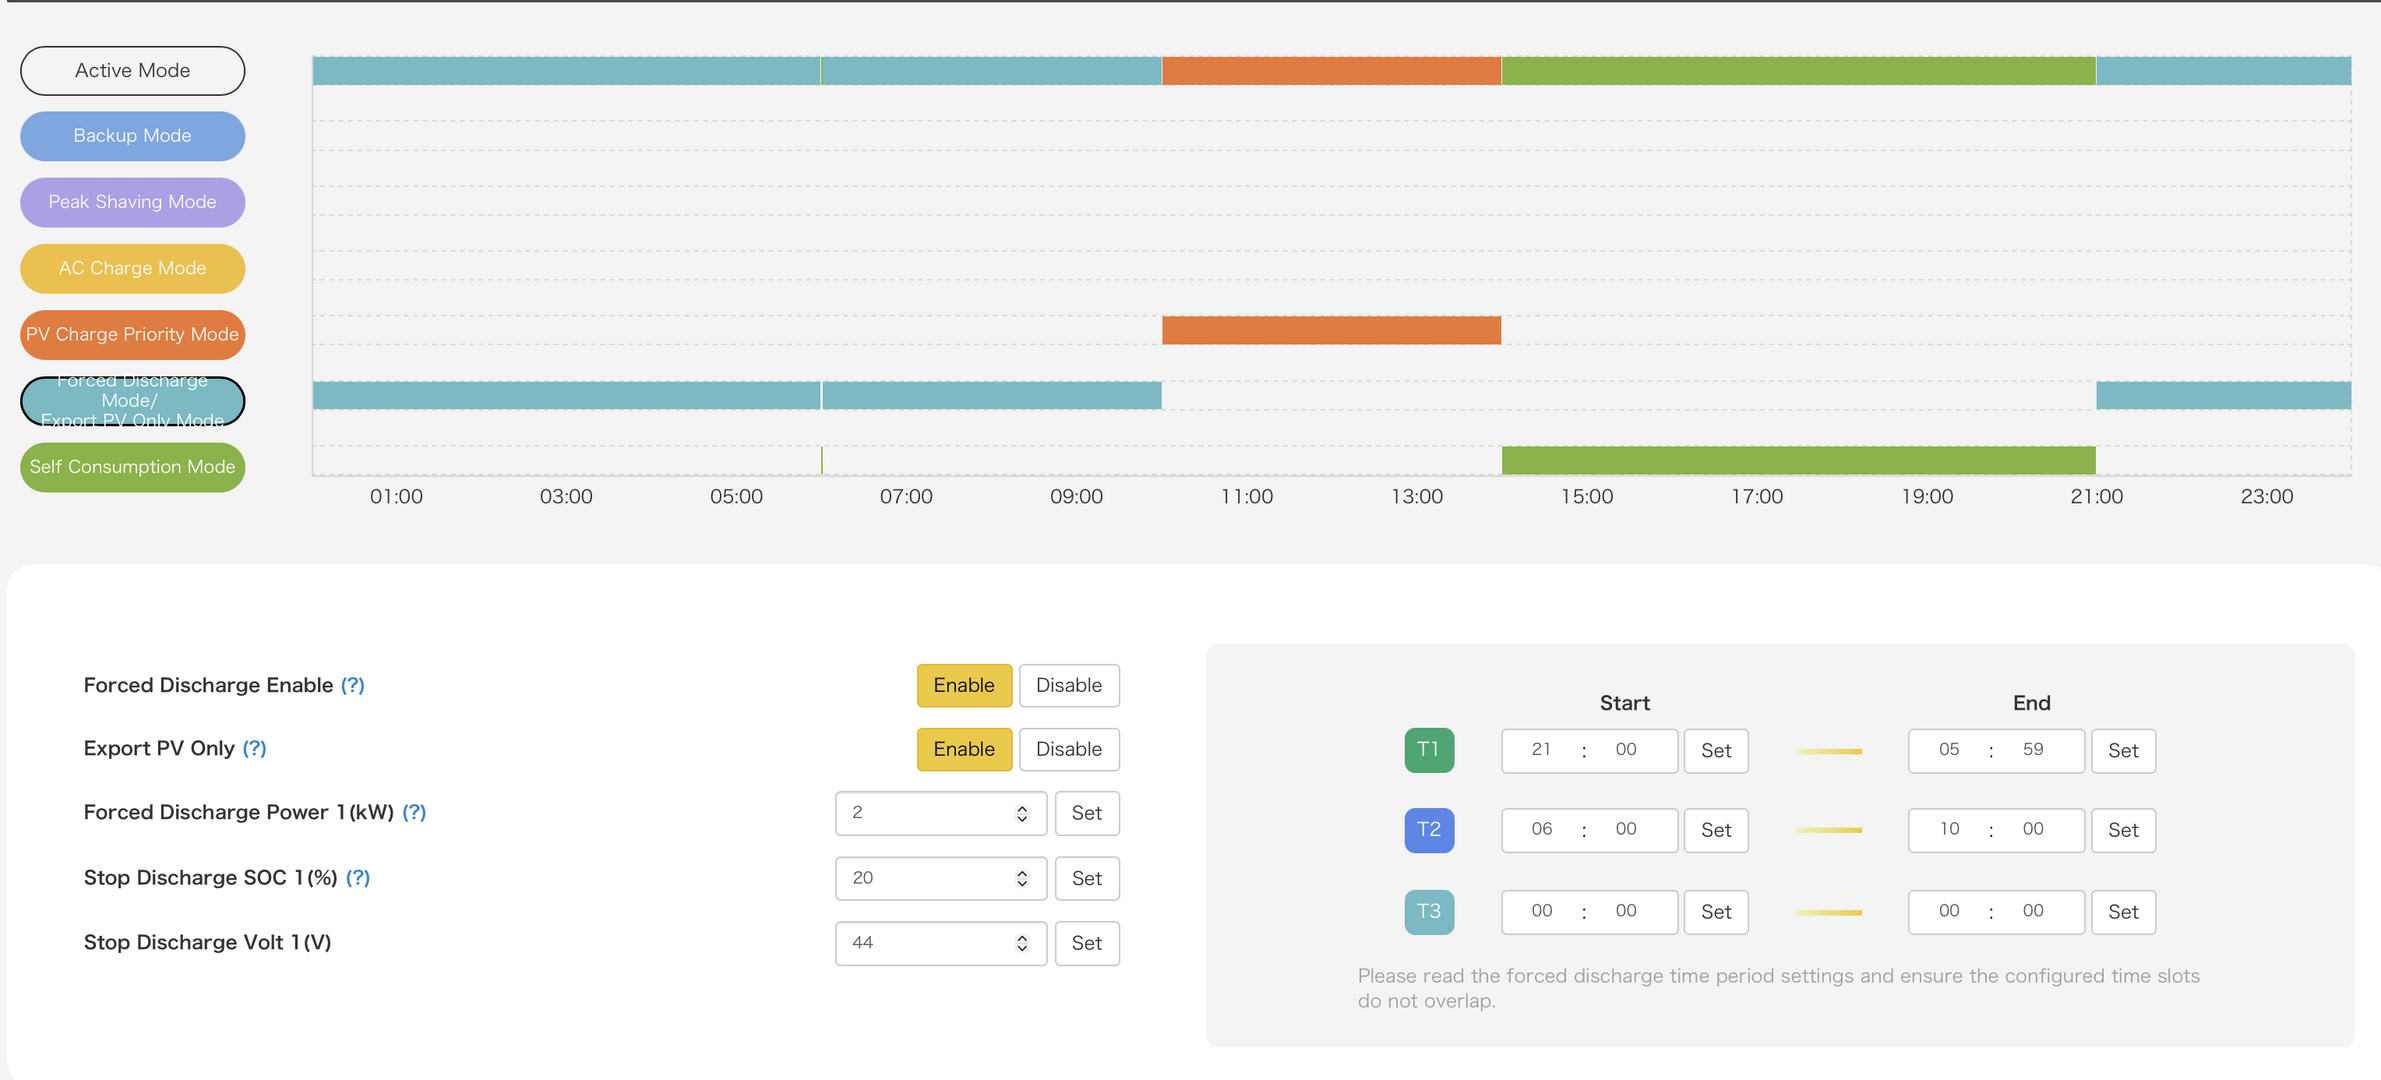Disable Forced Discharge Enable option
Image resolution: width=2381 pixels, height=1080 pixels.
coord(1069,685)
